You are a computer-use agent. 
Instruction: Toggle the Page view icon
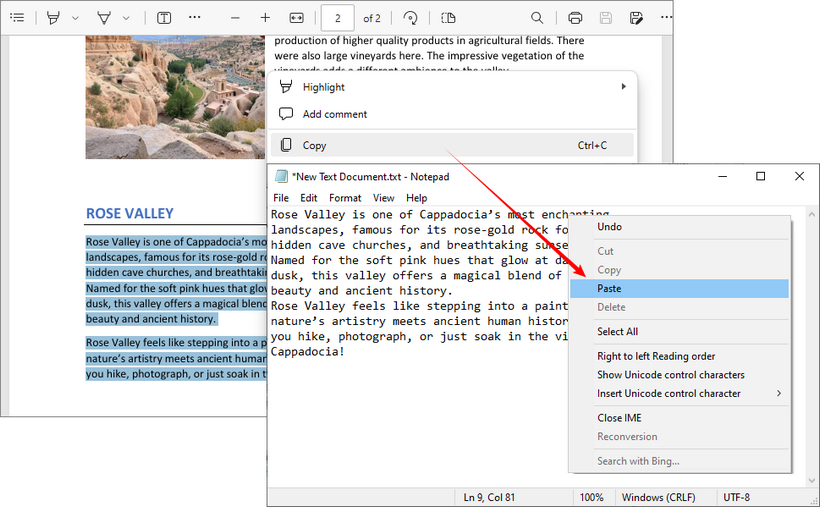pyautogui.click(x=448, y=18)
